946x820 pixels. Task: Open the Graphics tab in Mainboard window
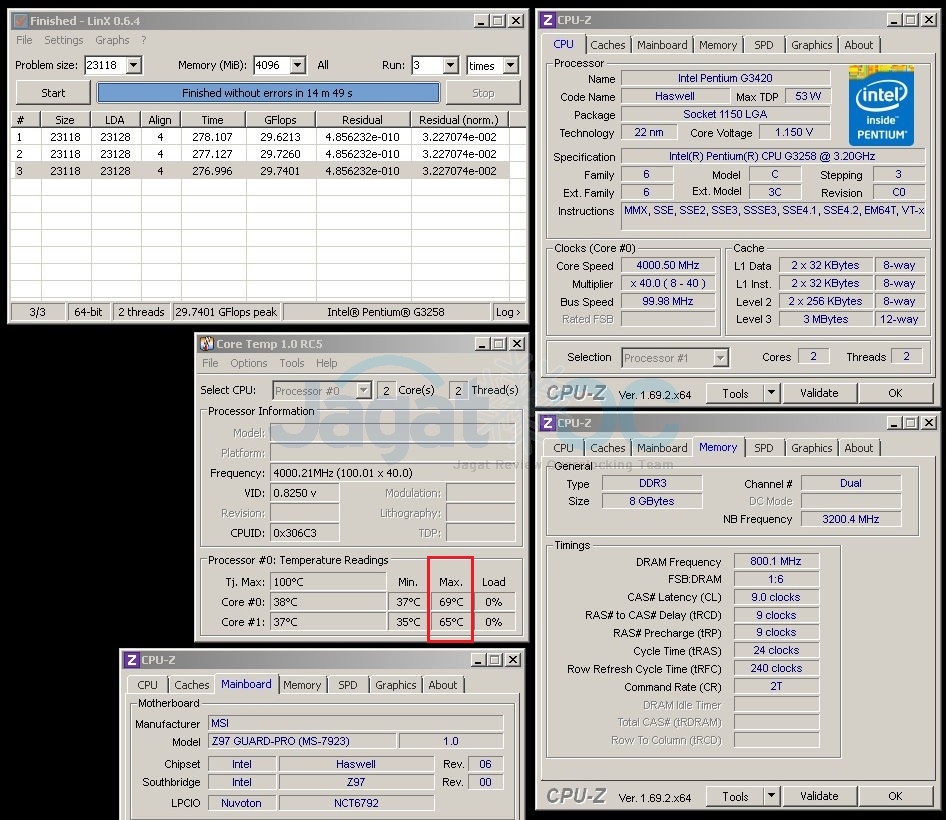[x=395, y=685]
